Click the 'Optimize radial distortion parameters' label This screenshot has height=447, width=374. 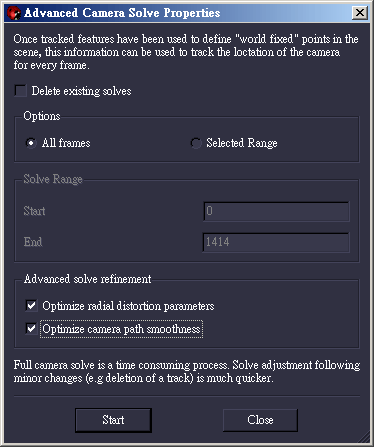coord(128,306)
